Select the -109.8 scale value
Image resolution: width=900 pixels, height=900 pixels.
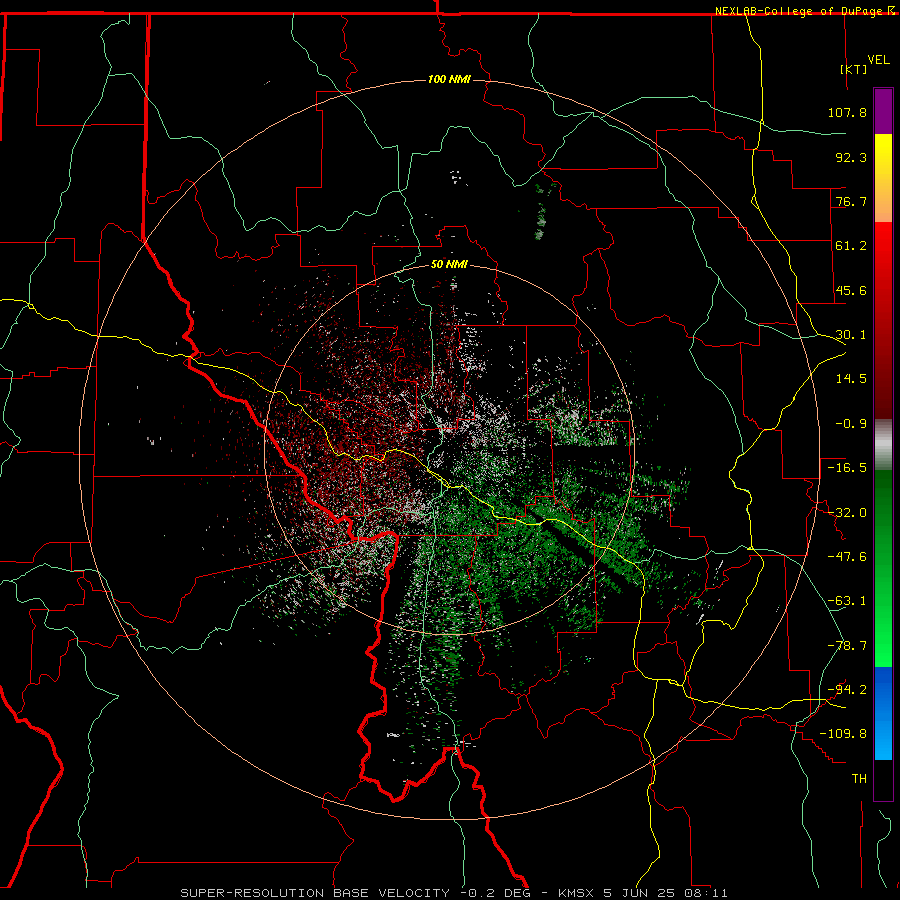(x=843, y=734)
